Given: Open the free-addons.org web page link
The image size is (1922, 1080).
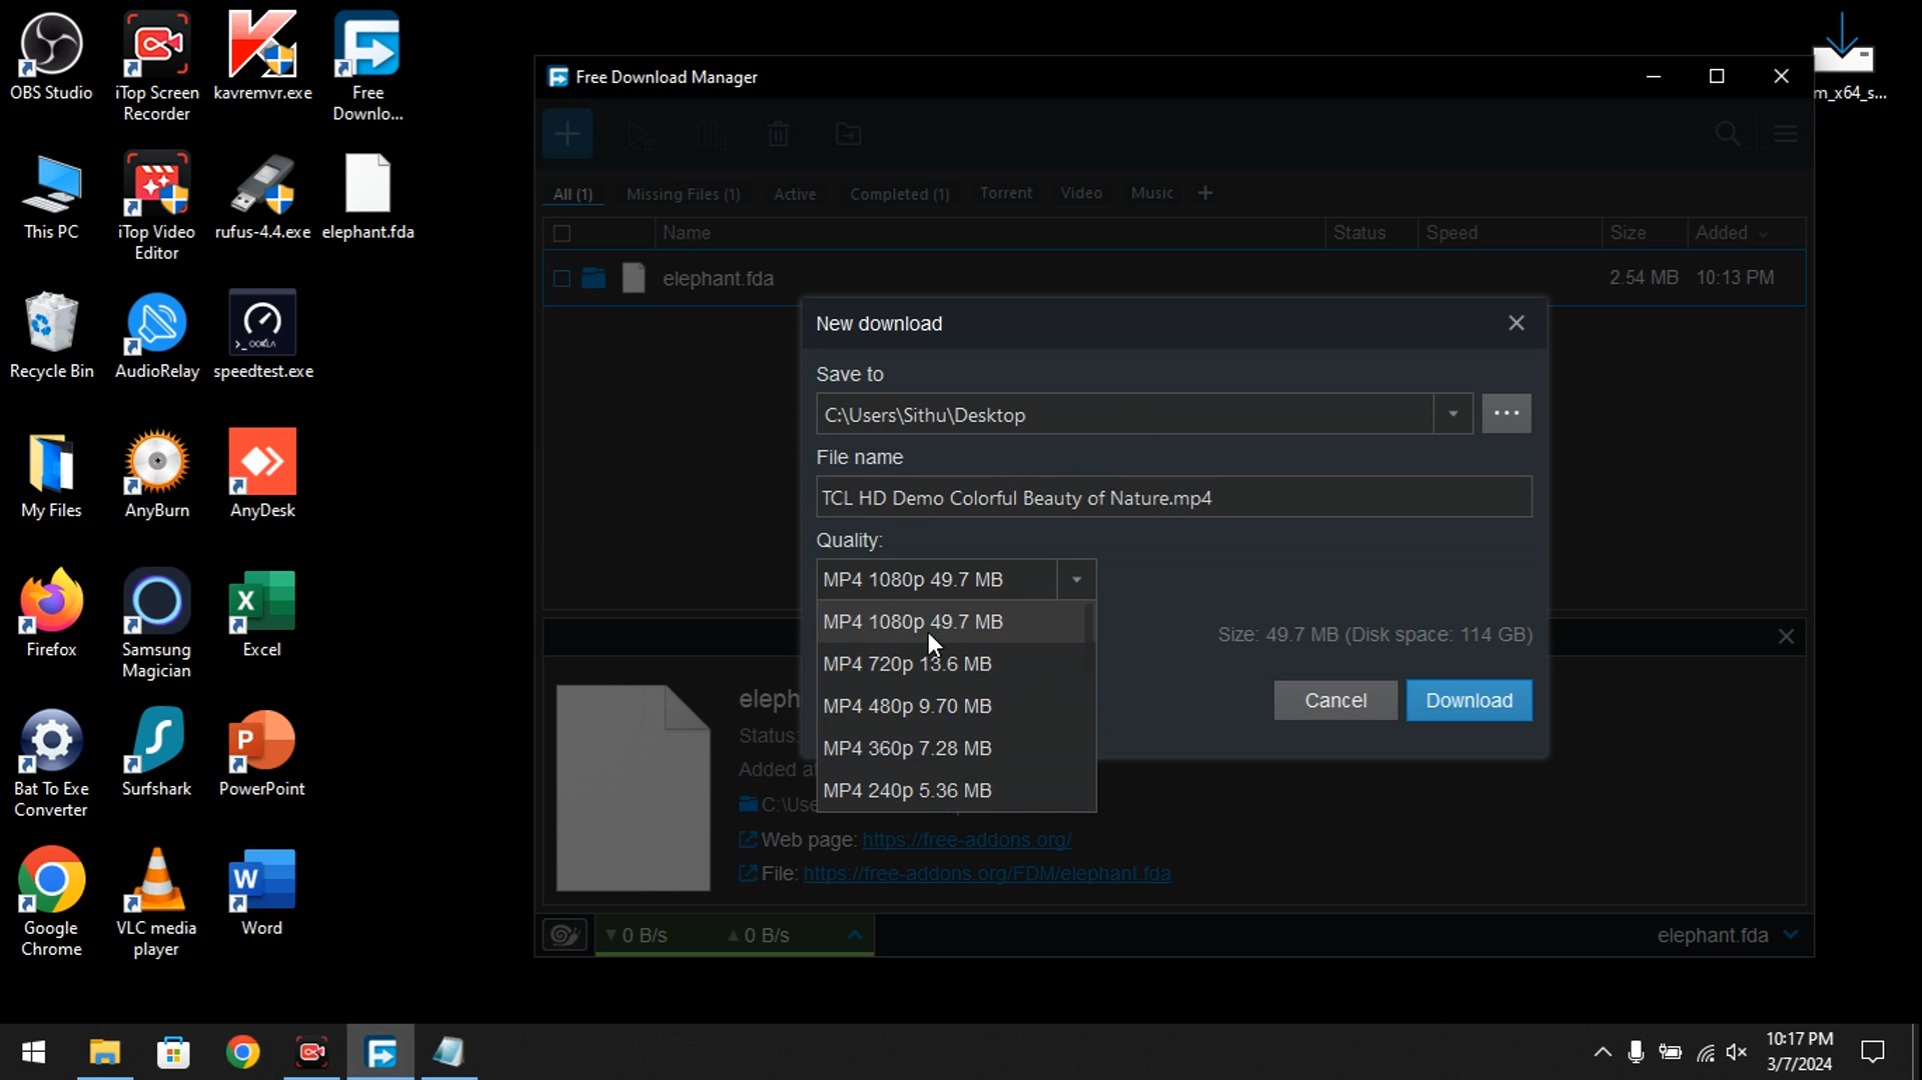Looking at the screenshot, I should coord(967,840).
